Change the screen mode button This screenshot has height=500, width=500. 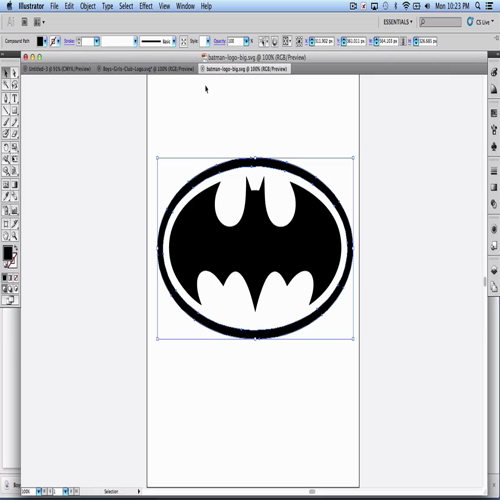(x=10, y=300)
